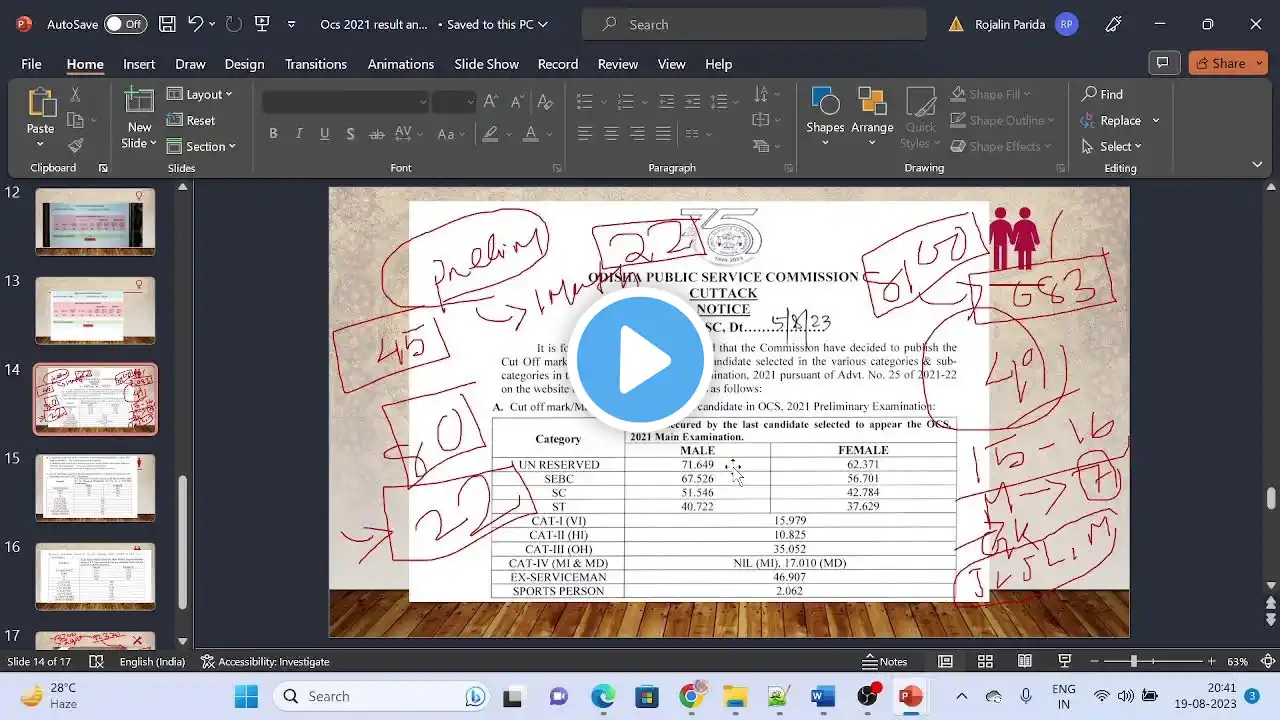
Task: Start slideshow from beginning icon
Action: [262, 24]
